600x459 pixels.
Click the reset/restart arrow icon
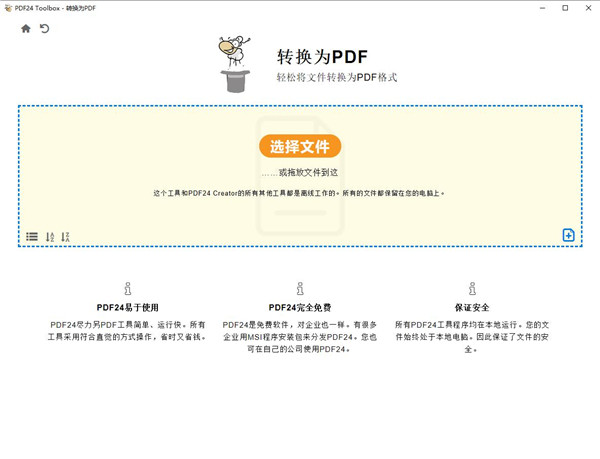coord(44,29)
